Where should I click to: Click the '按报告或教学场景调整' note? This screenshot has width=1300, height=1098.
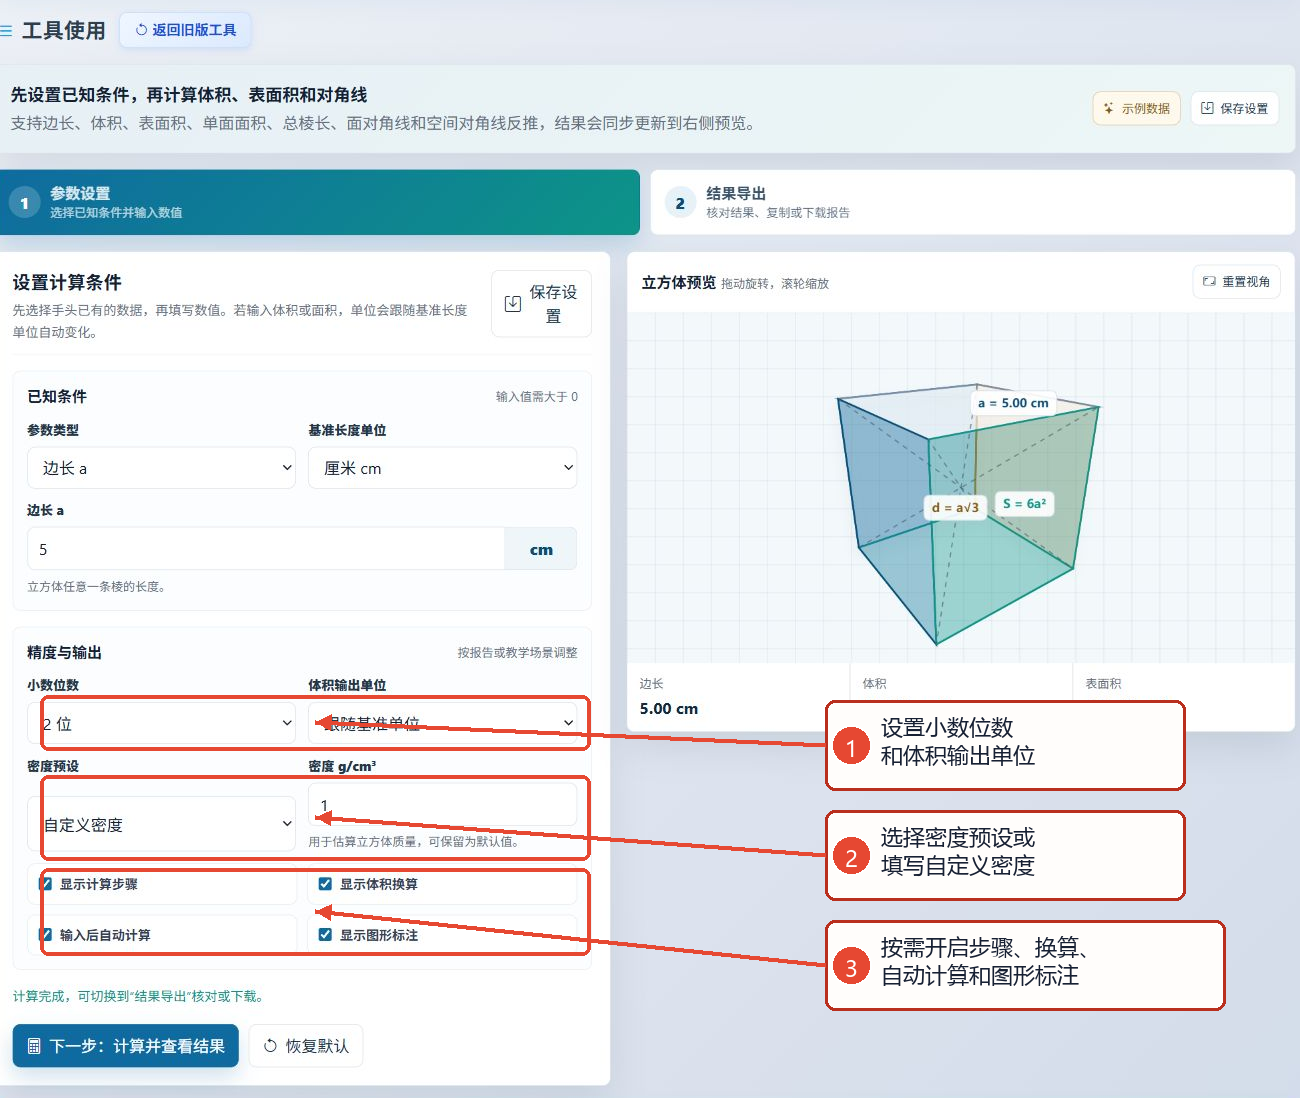coord(518,653)
